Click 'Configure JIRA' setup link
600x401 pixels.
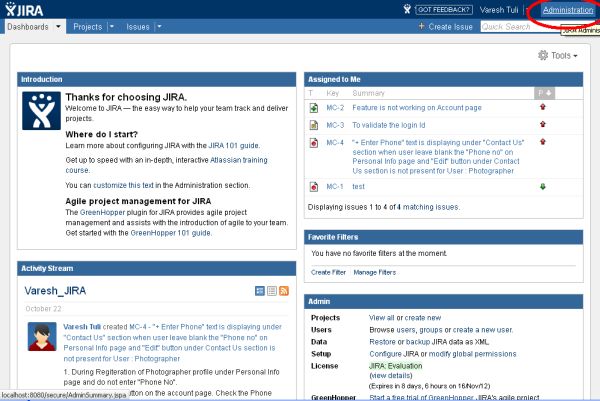[394, 354]
